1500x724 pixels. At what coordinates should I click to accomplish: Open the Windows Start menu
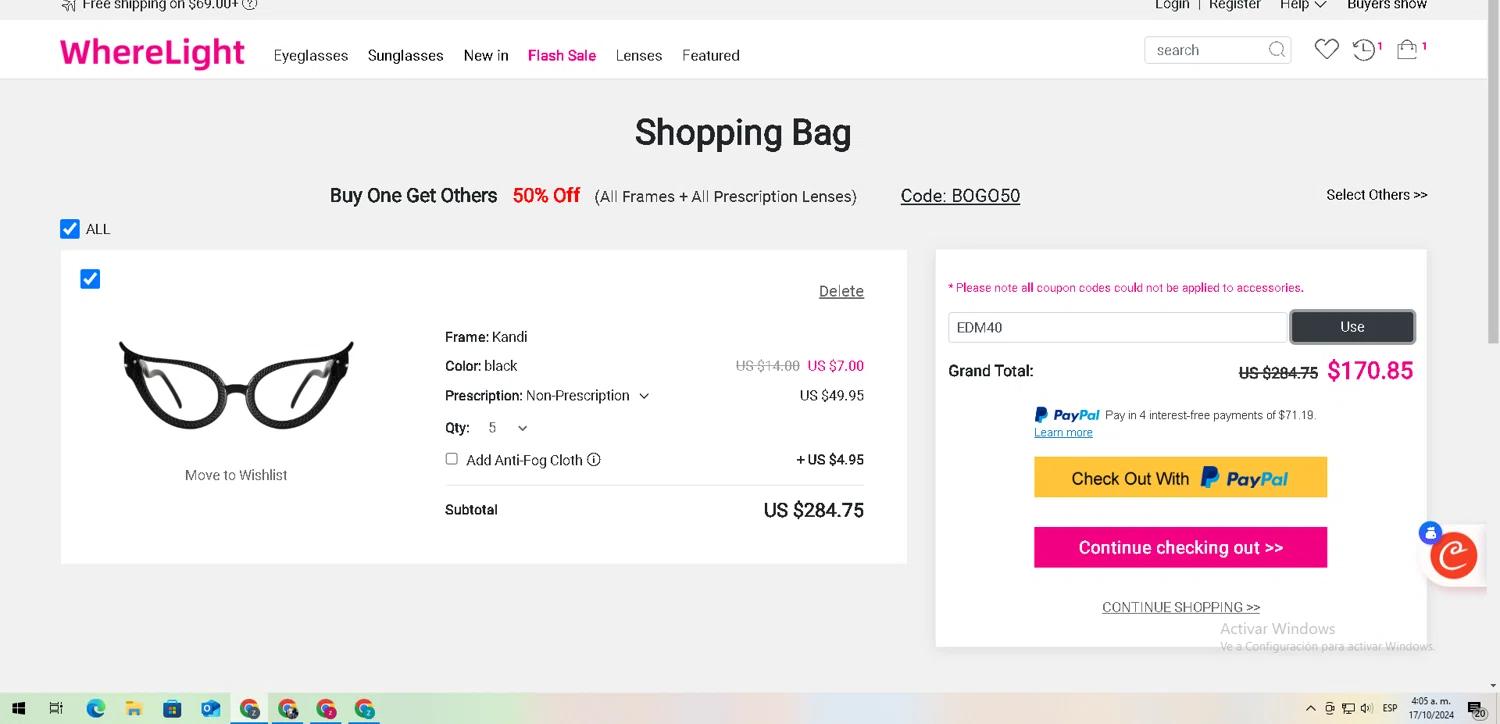pyautogui.click(x=18, y=709)
